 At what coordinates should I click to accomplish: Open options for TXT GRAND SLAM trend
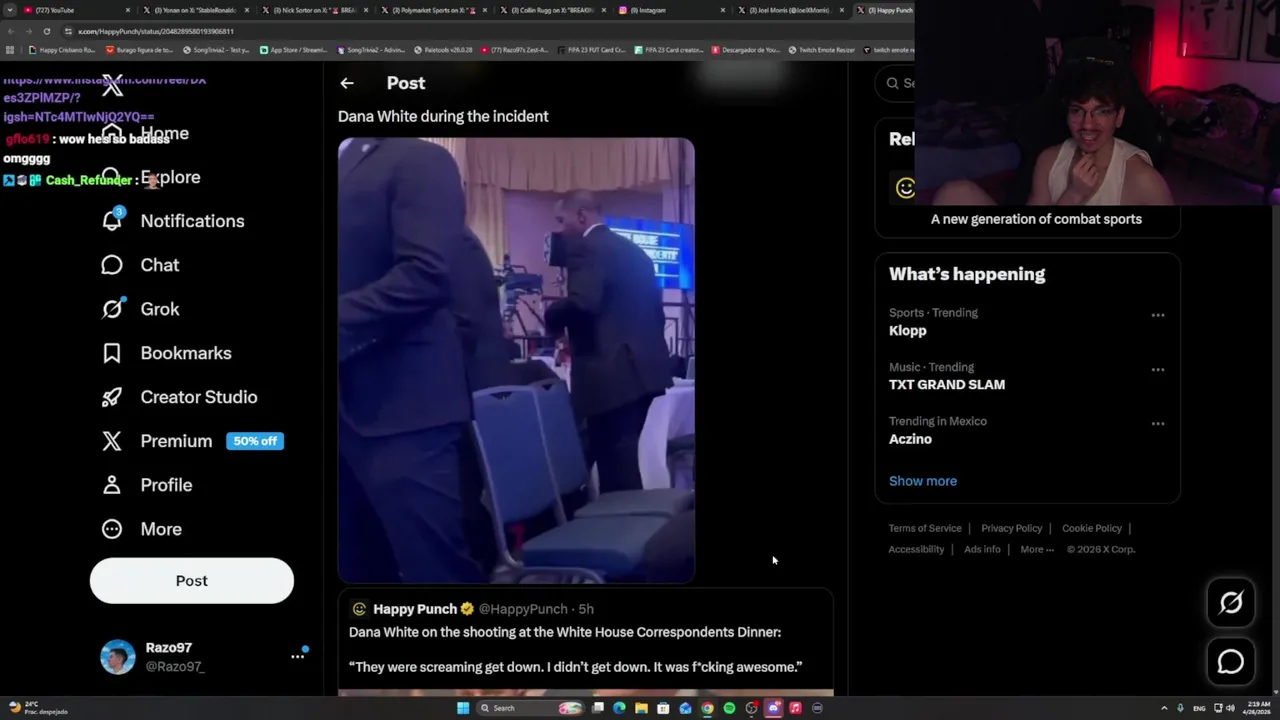point(1158,369)
